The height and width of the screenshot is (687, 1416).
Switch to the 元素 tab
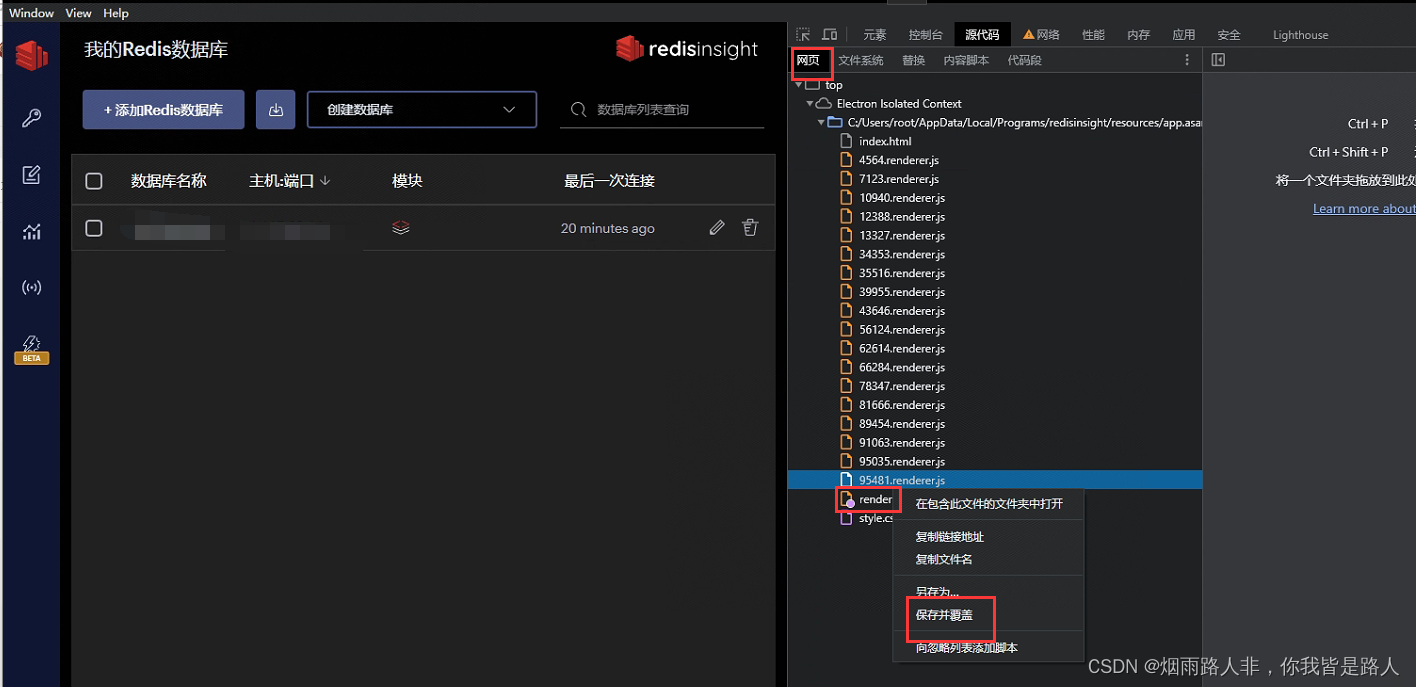(x=874, y=35)
